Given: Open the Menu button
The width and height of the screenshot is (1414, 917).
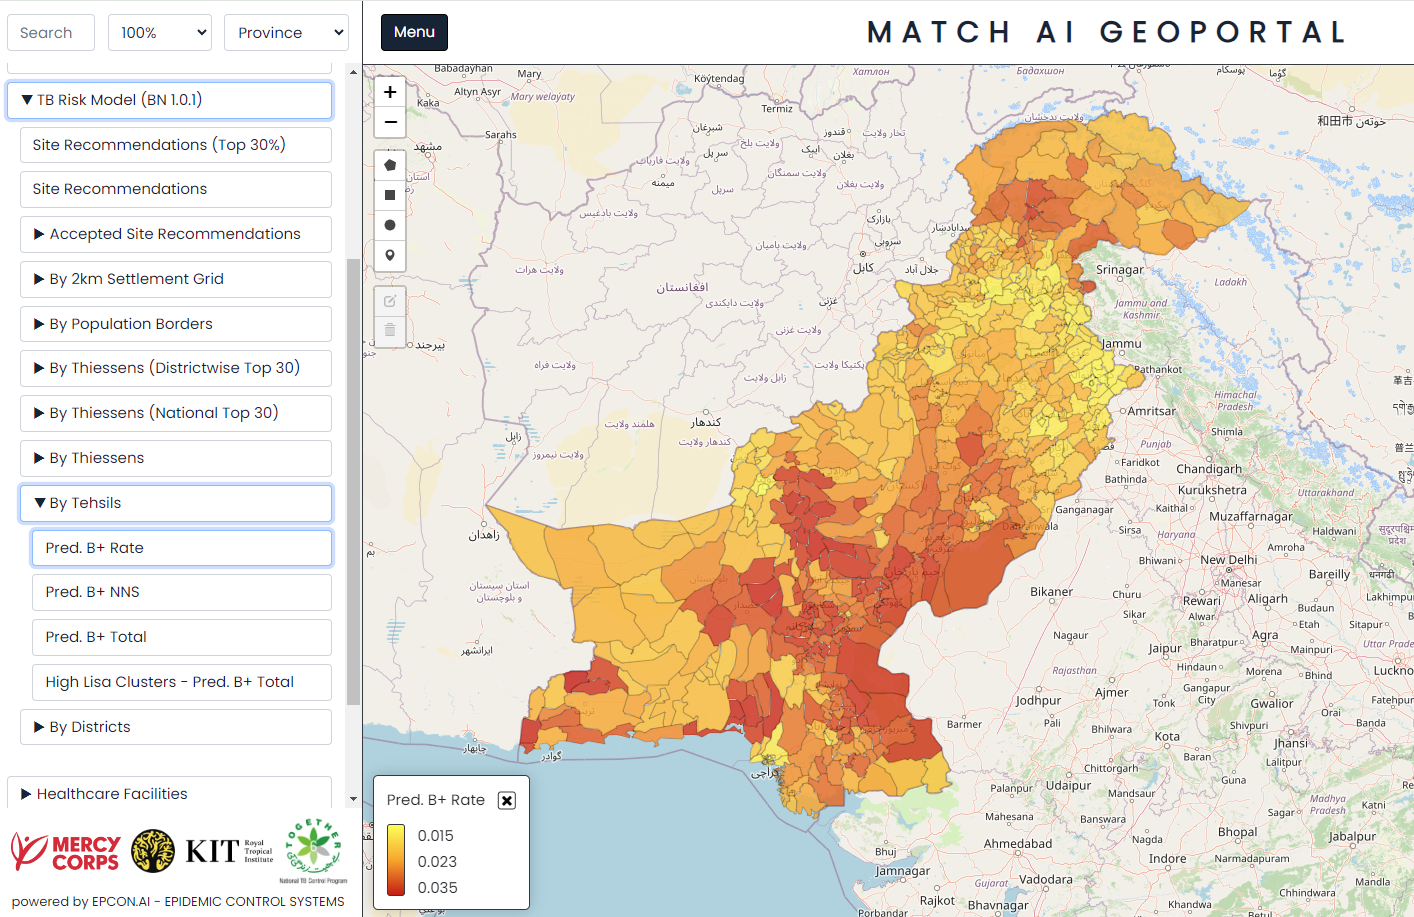Looking at the screenshot, I should pyautogui.click(x=414, y=32).
